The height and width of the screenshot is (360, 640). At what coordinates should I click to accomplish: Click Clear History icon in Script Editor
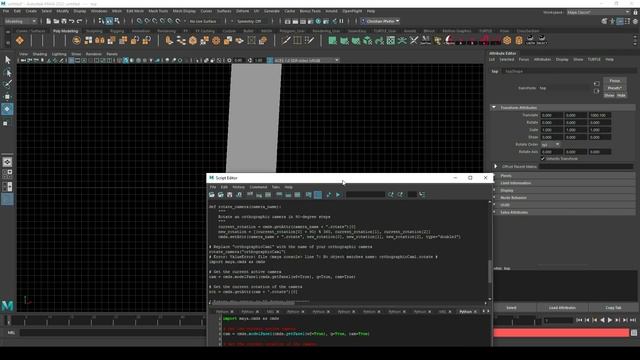point(249,195)
